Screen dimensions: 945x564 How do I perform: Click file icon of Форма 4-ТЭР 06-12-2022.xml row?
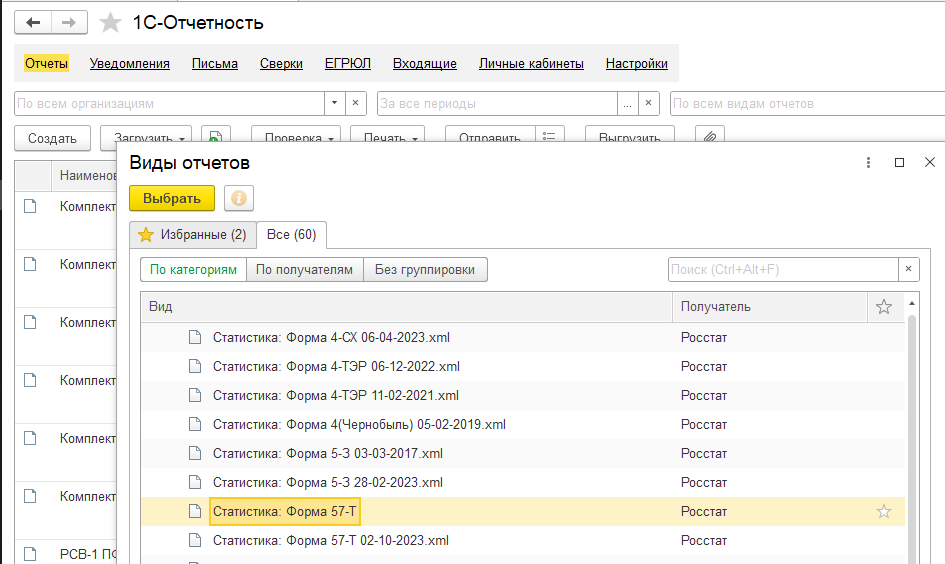195,366
